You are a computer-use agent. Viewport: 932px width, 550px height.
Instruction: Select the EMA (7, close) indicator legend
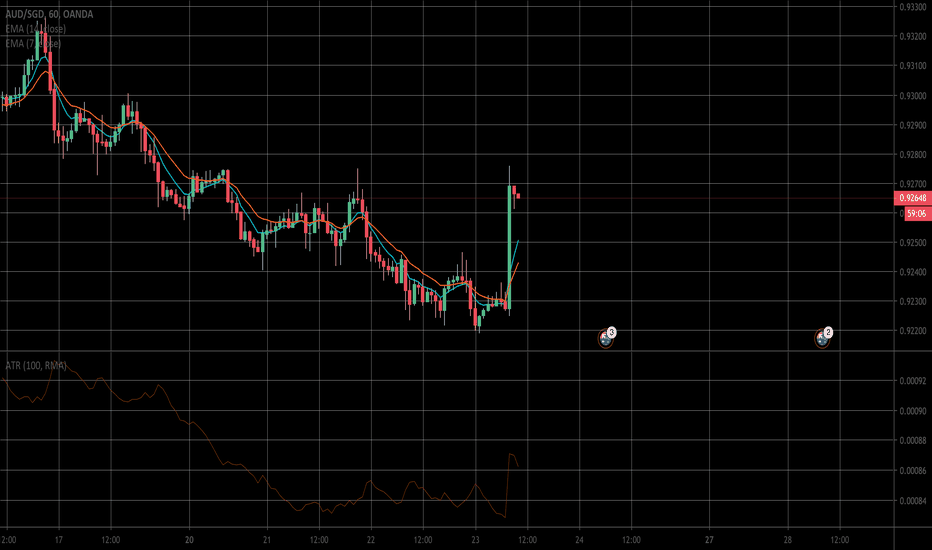(33, 43)
